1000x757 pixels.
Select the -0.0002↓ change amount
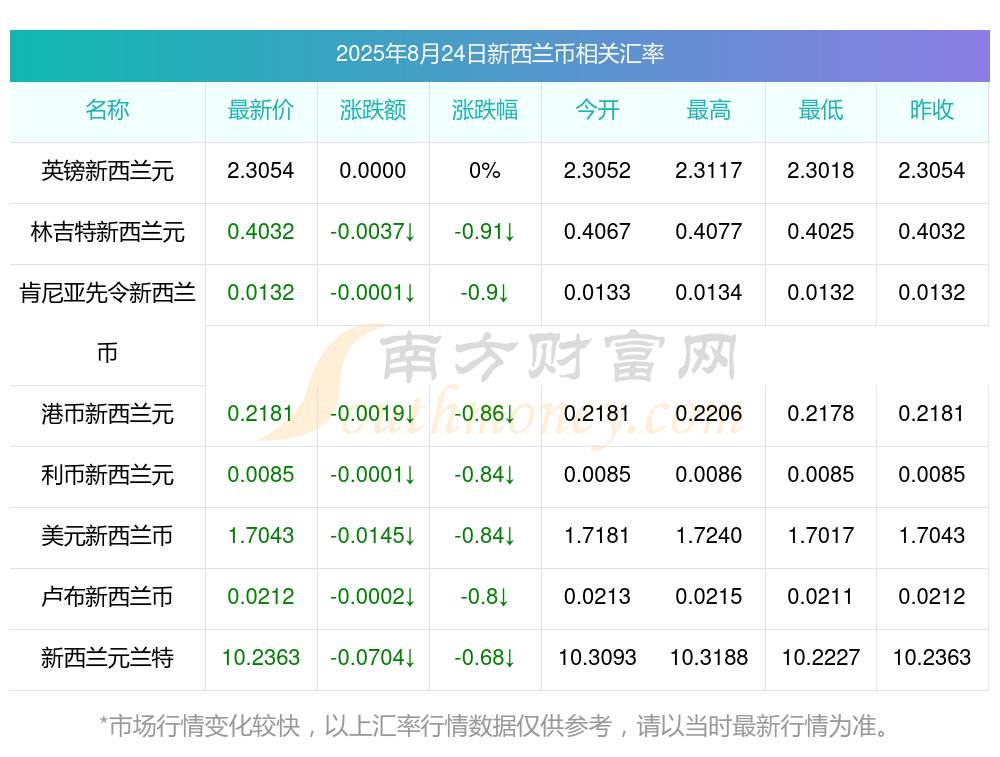[x=372, y=596]
